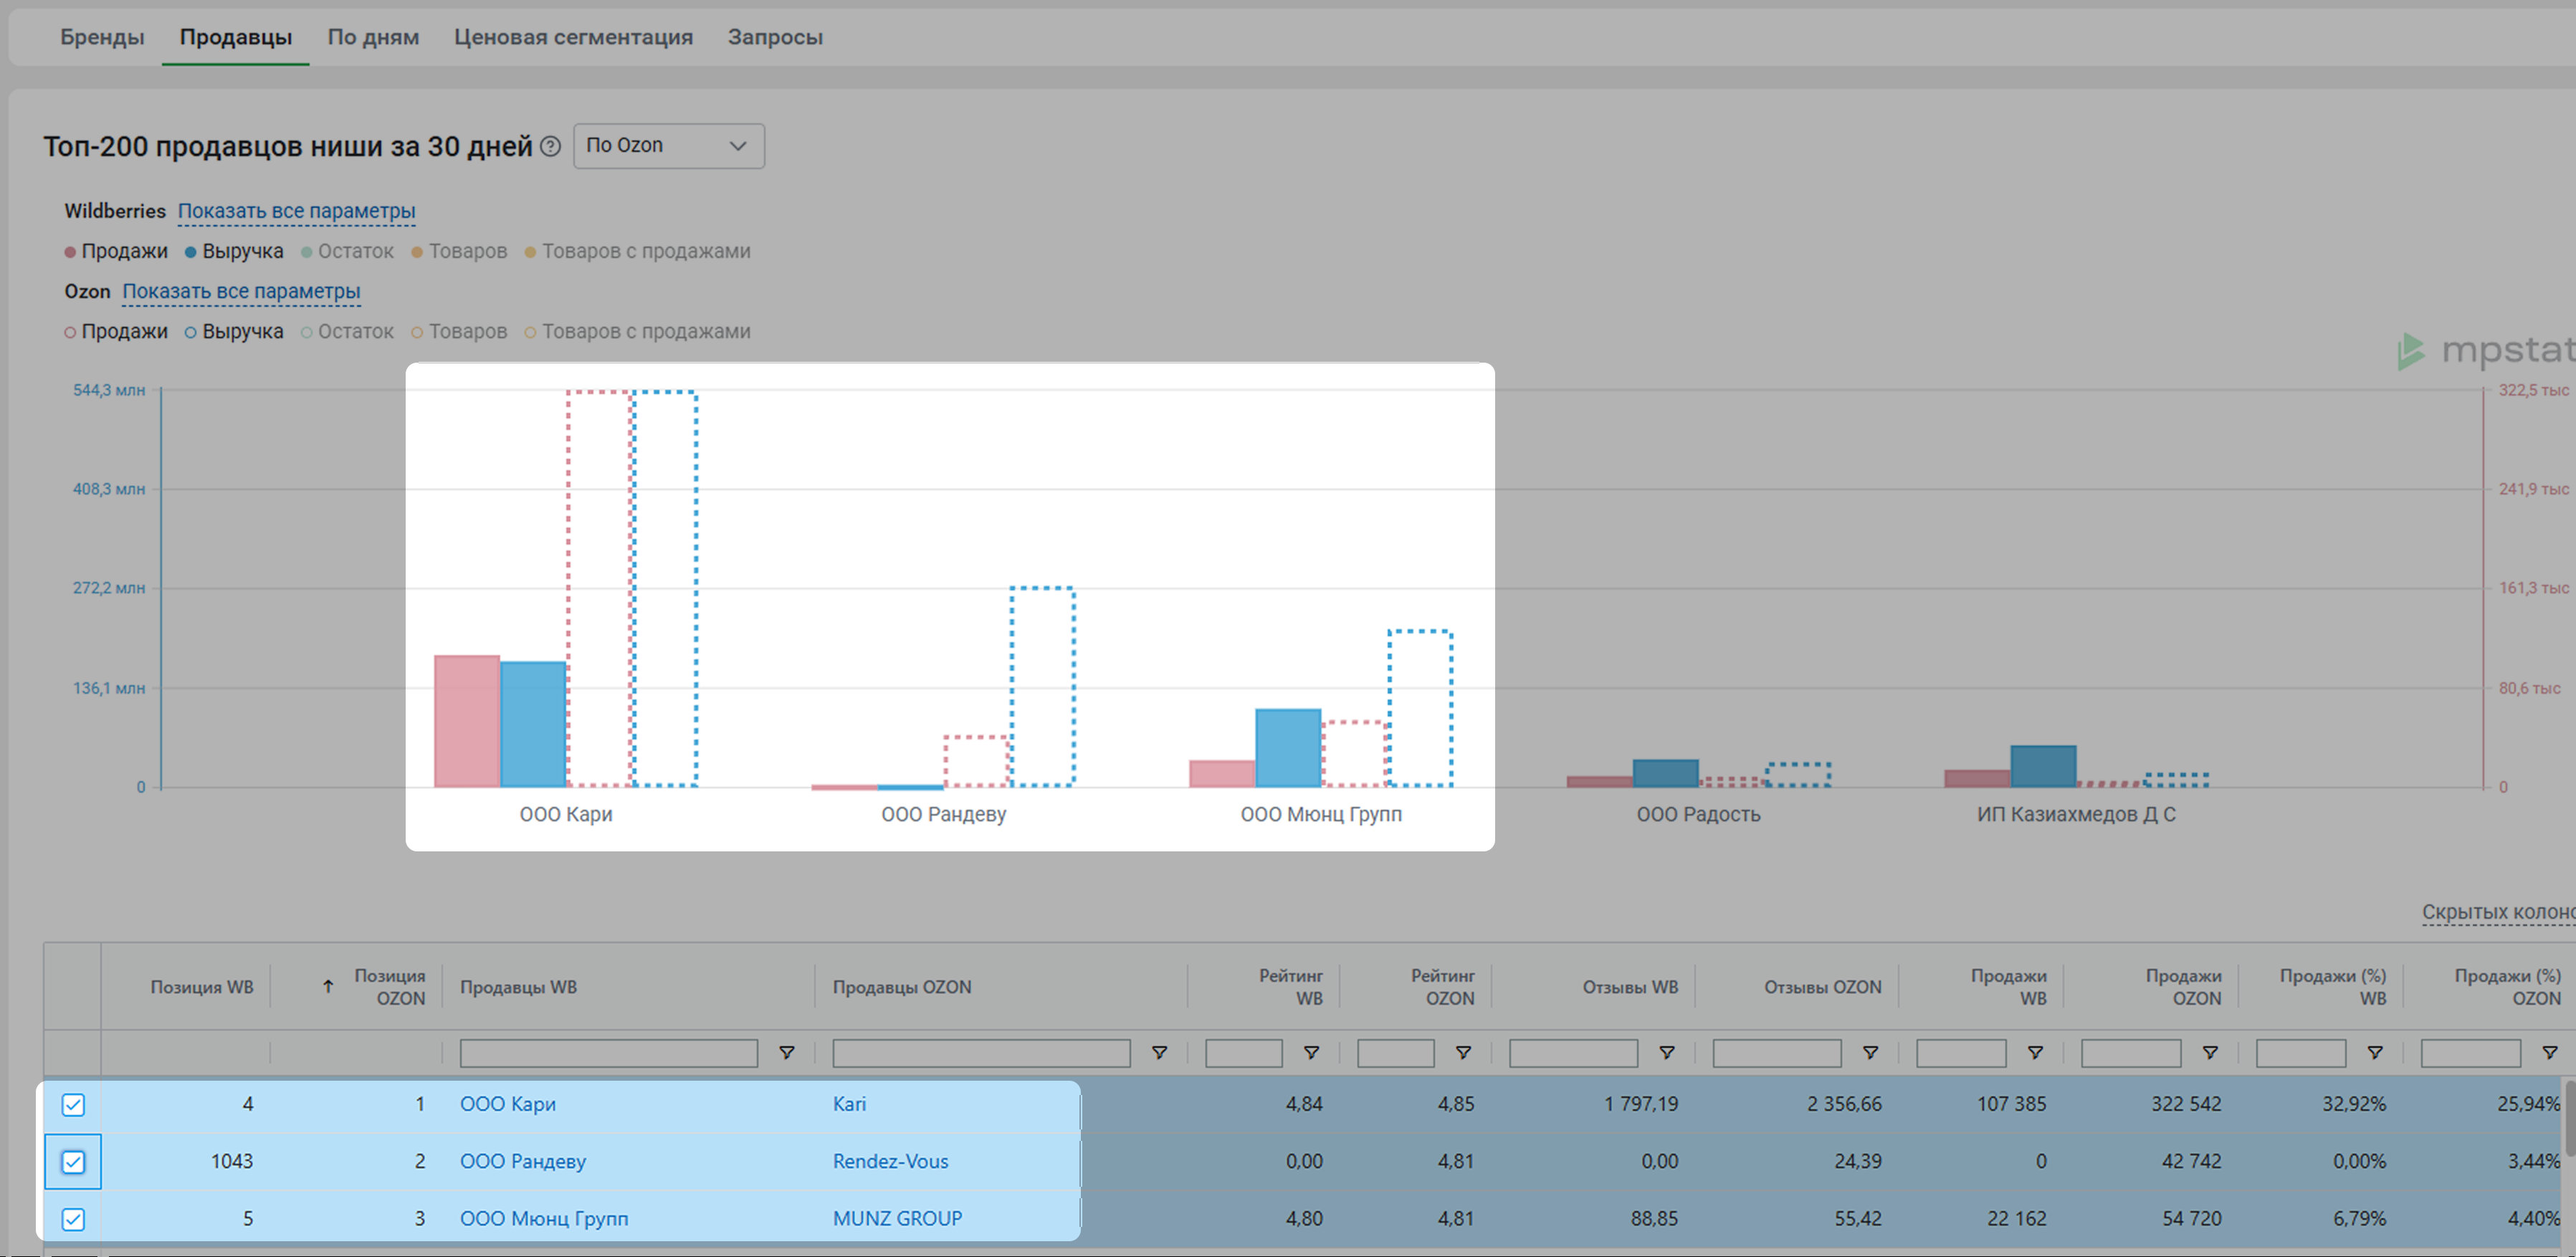Click ООО Радость solid blue bar
This screenshot has width=2576, height=1257.
click(1665, 773)
